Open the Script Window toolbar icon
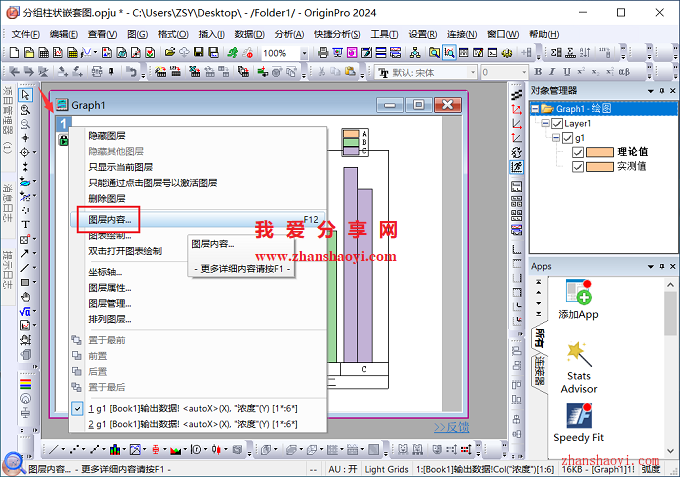The width and height of the screenshot is (680, 477). pos(492,52)
